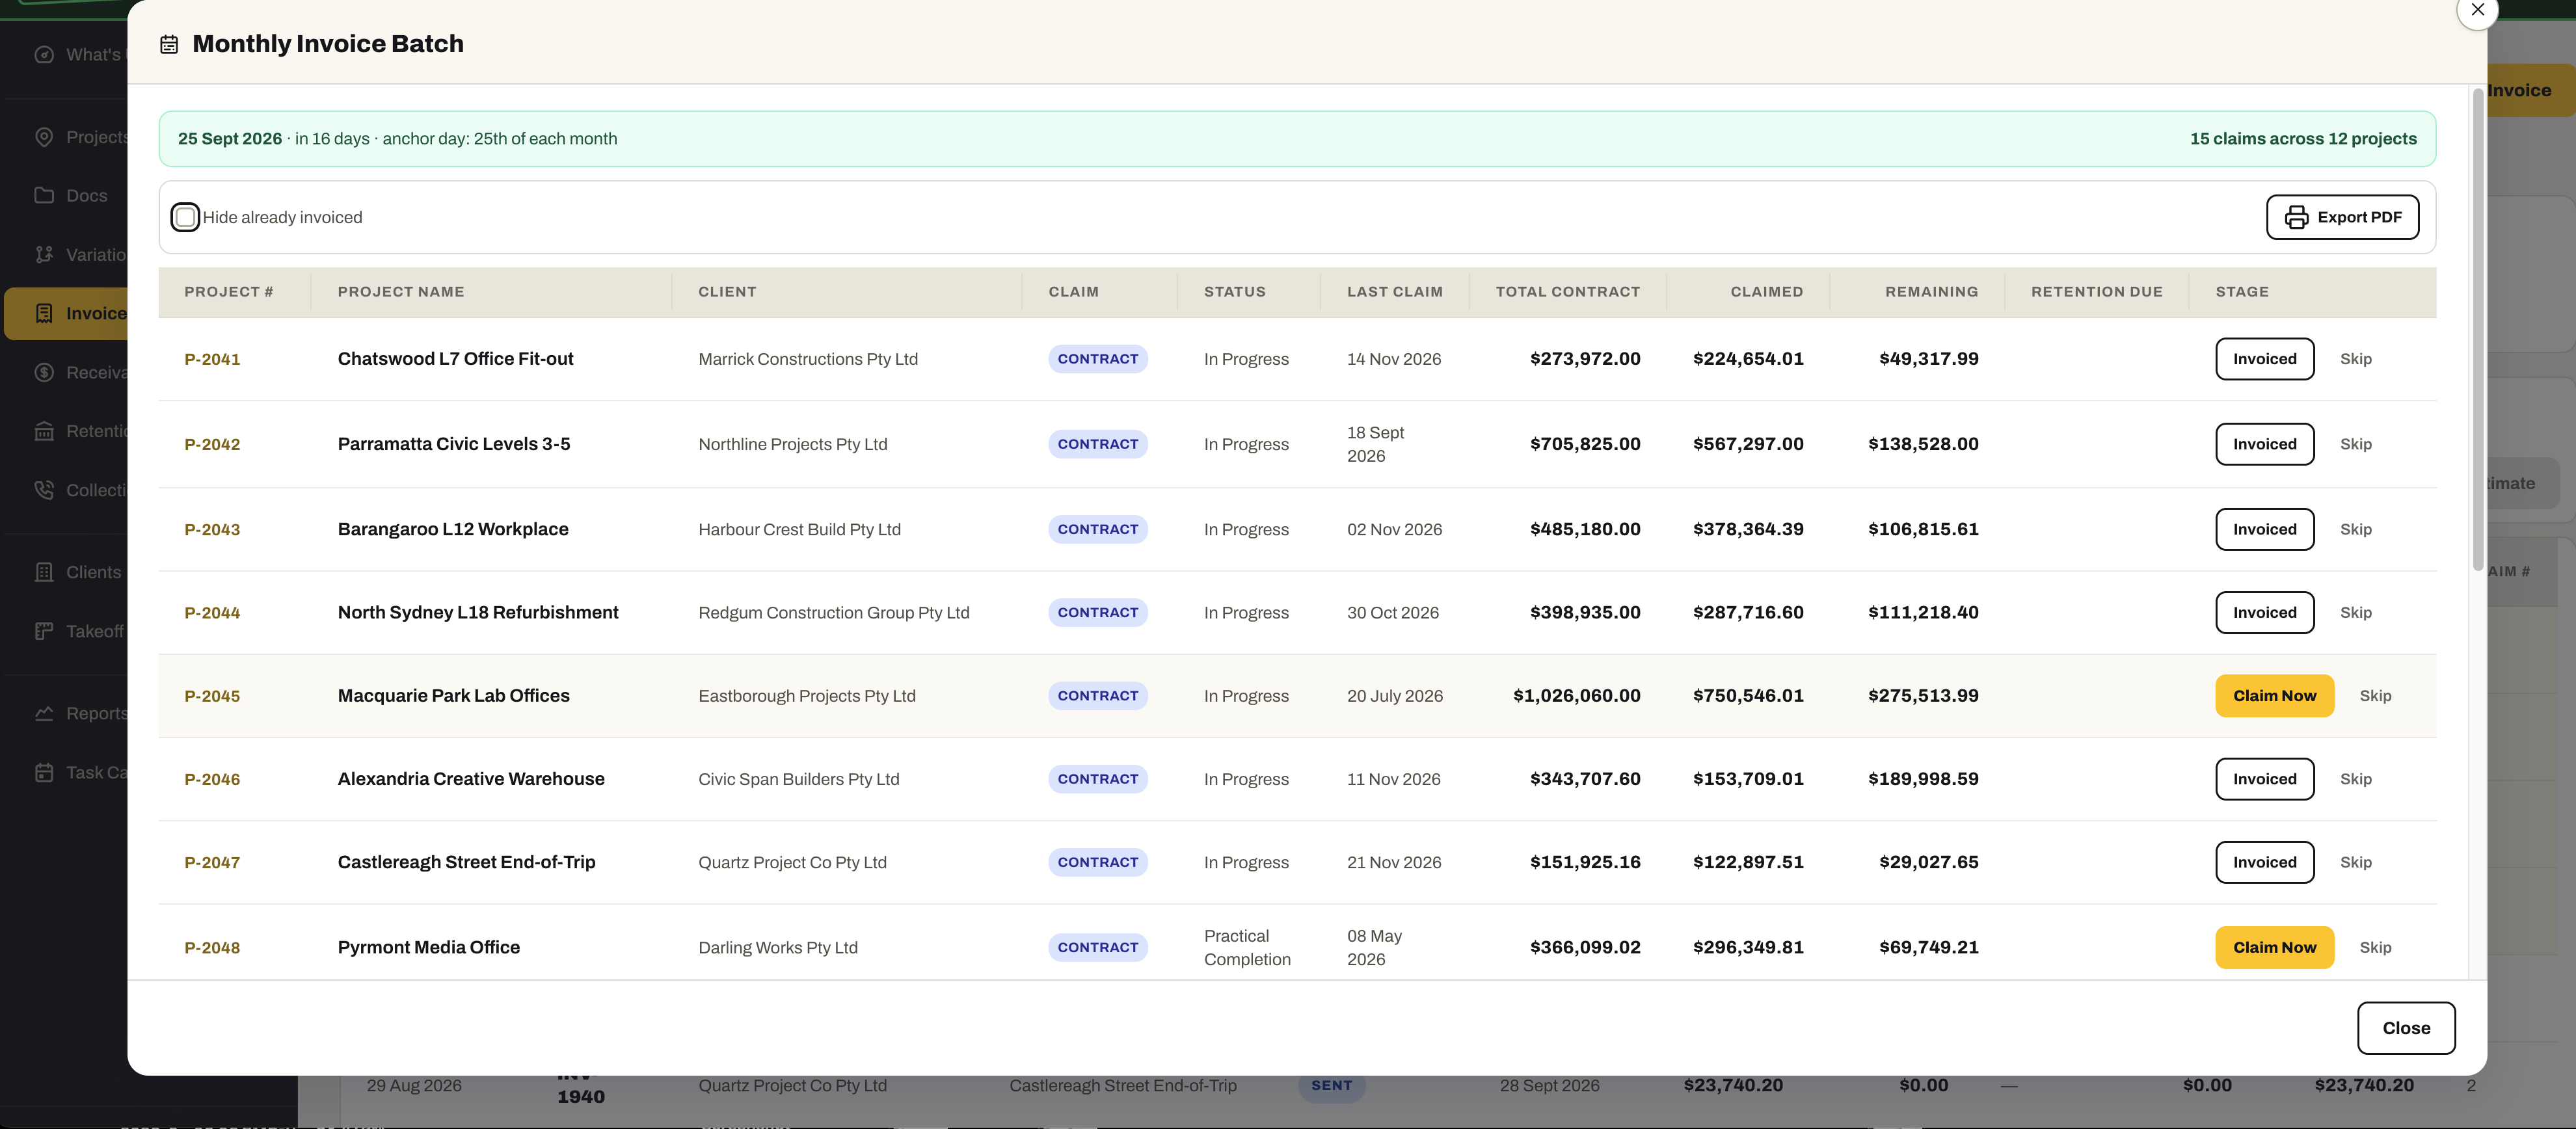Click last claim date 30 Oct 2026

[1392, 612]
